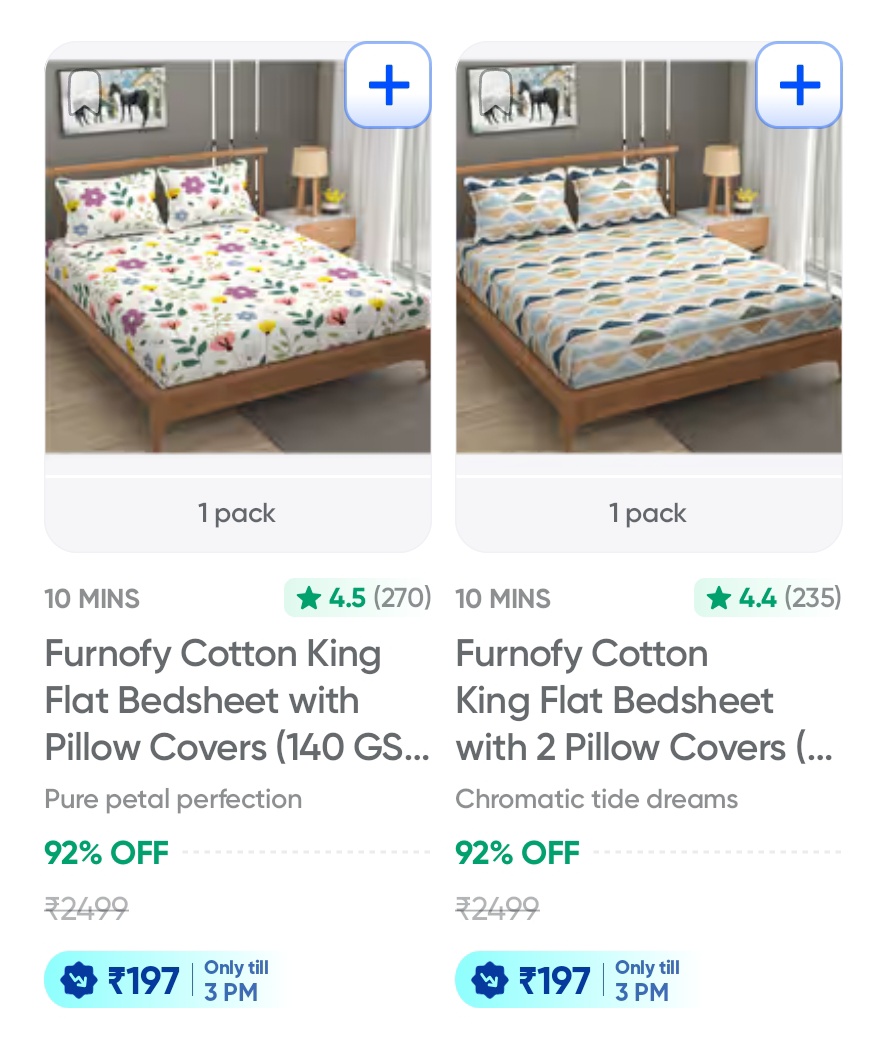This screenshot has width=880, height=1055.
Task: View the (235) reviews count
Action: point(812,598)
